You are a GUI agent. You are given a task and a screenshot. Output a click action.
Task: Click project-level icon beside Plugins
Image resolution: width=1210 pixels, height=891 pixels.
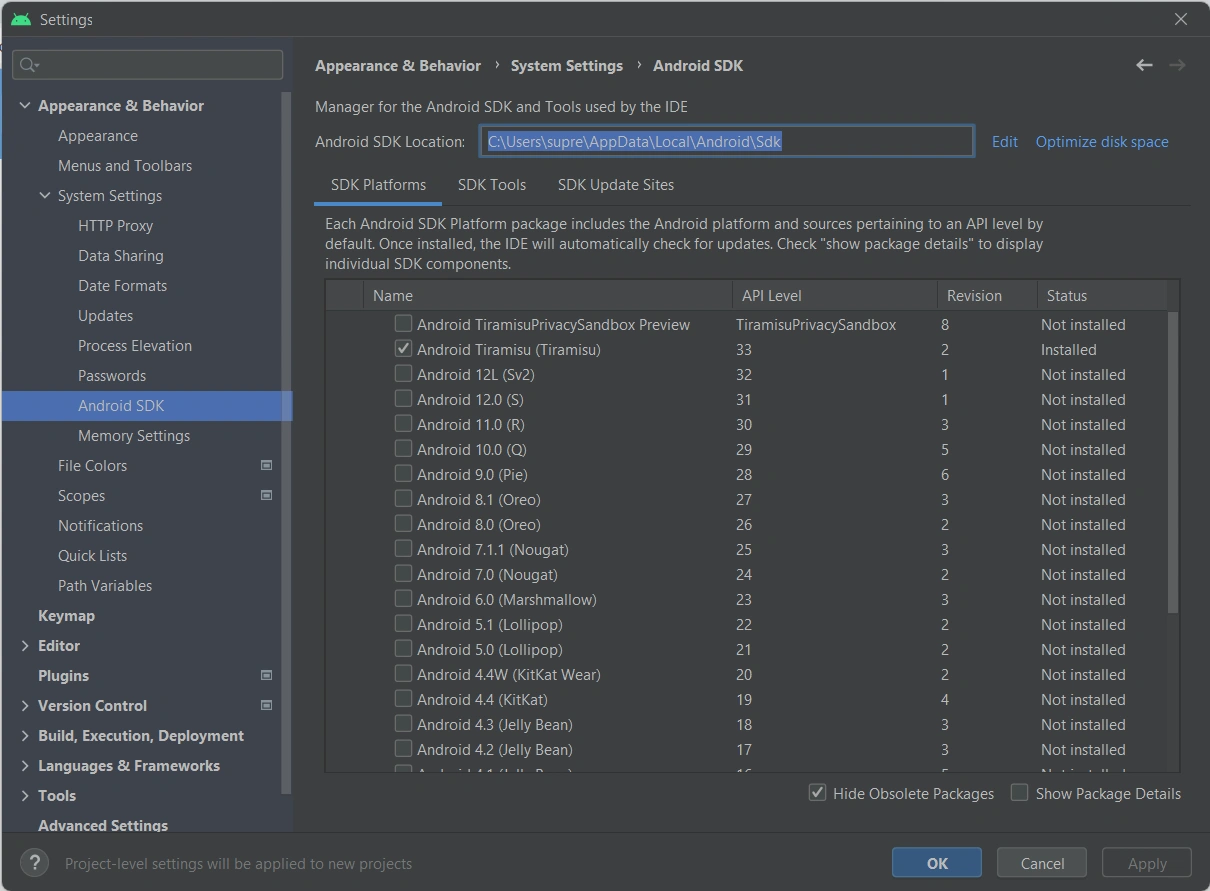click(x=266, y=675)
